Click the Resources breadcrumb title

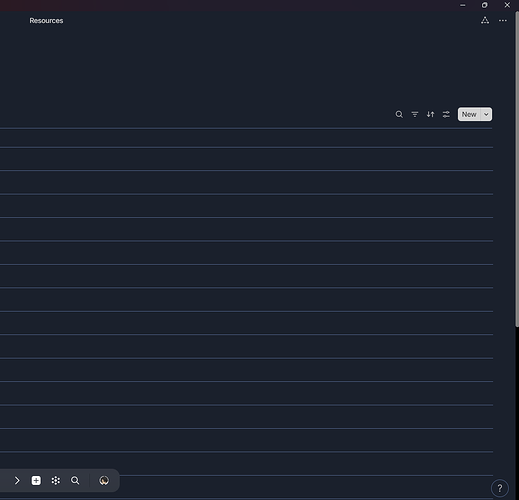pyautogui.click(x=46, y=21)
